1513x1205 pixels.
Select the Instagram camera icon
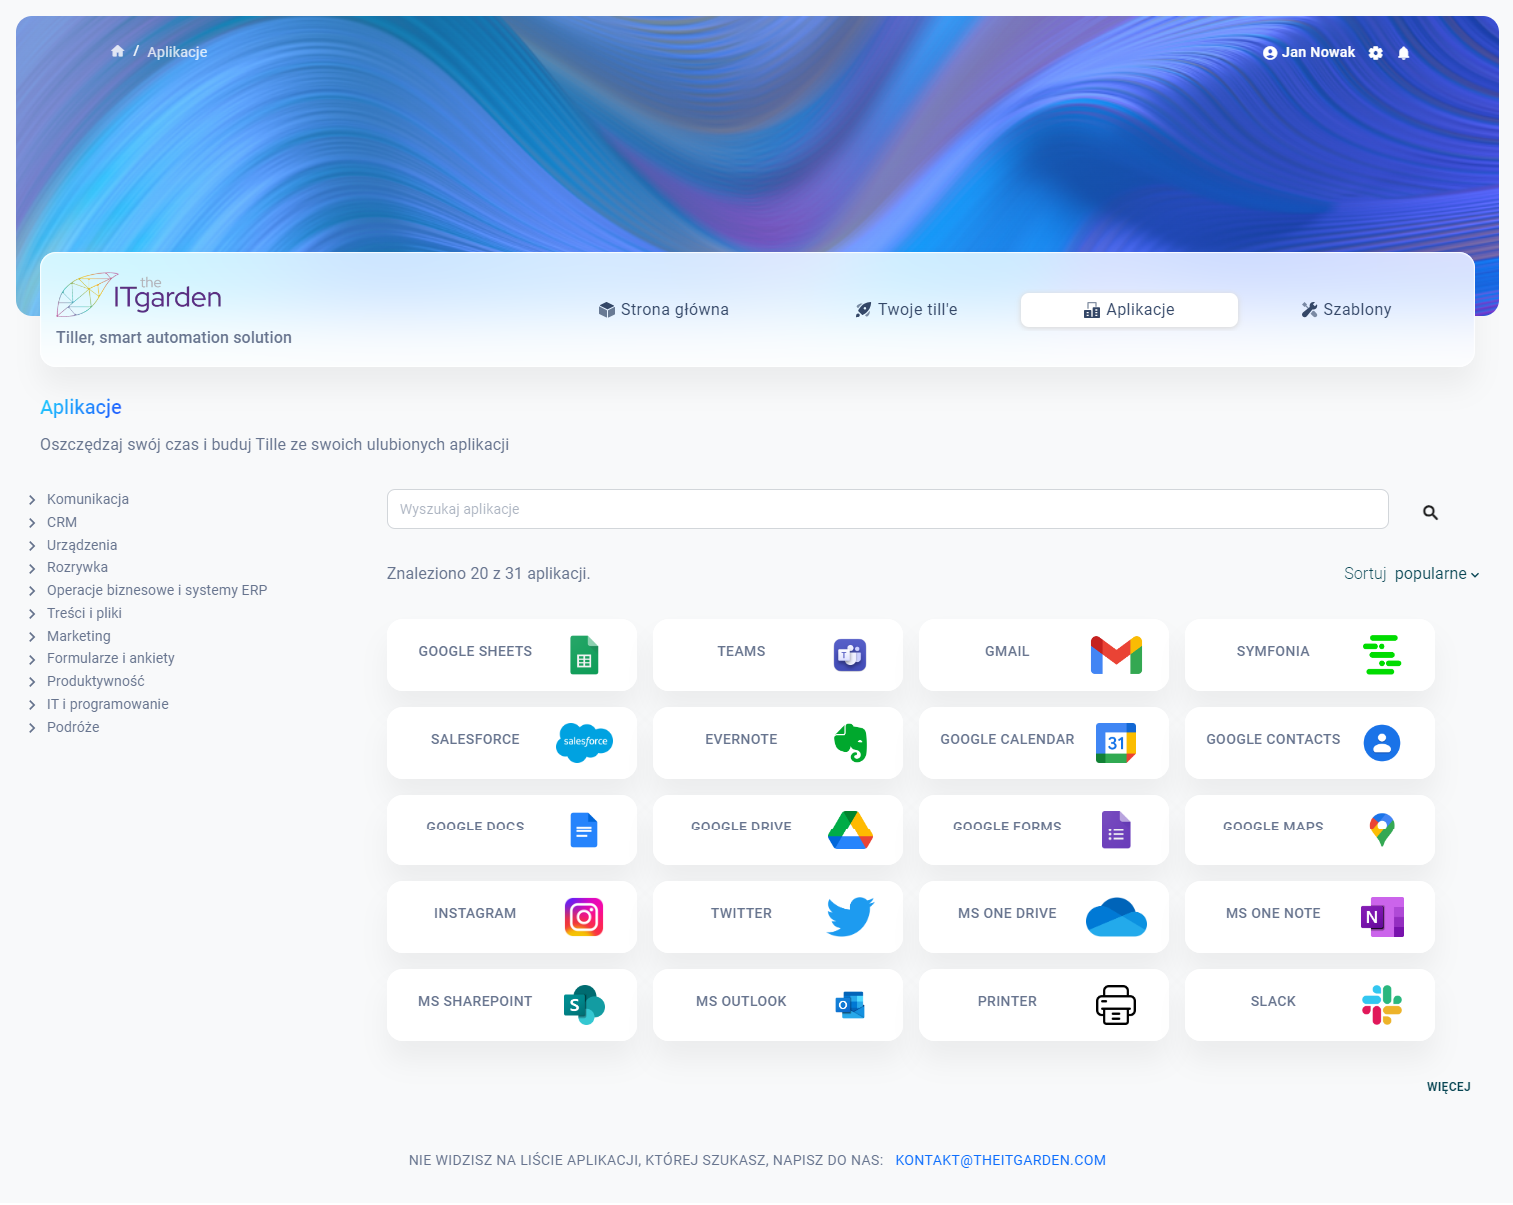coord(584,917)
